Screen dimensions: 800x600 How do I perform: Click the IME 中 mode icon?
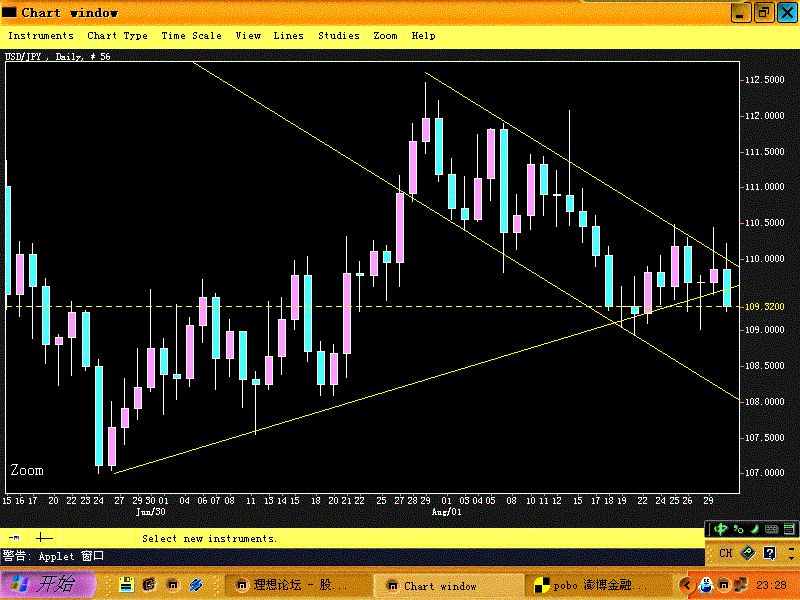720,529
